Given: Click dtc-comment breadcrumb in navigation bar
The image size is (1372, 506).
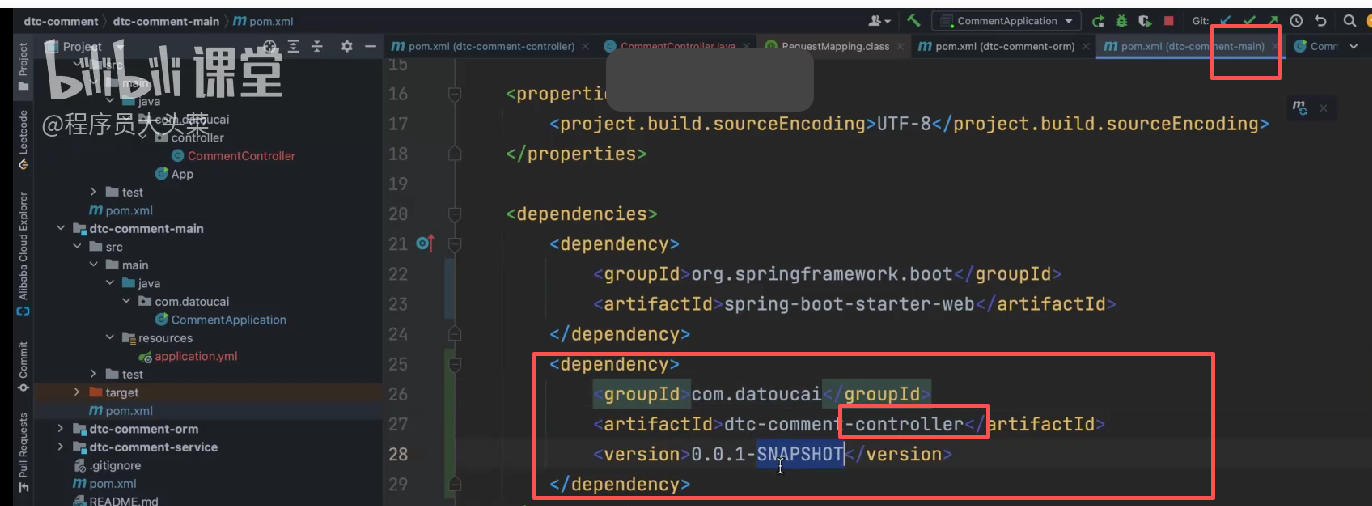Looking at the screenshot, I should [61, 21].
